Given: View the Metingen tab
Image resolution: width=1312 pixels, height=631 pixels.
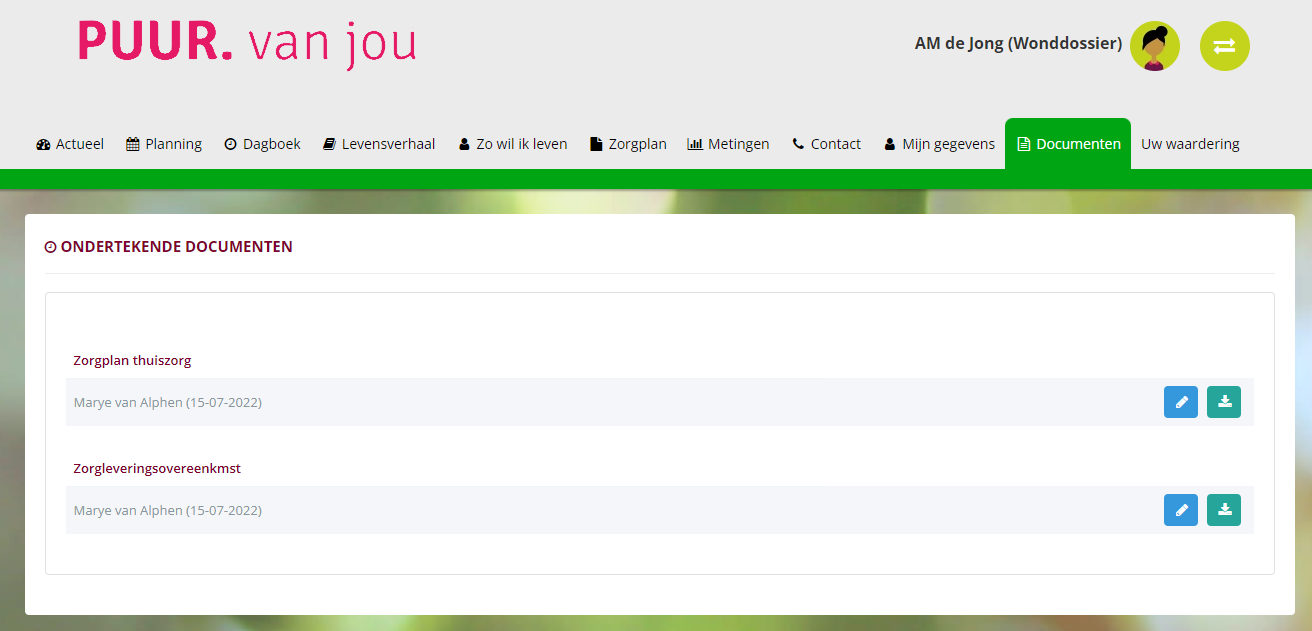Looking at the screenshot, I should [728, 144].
